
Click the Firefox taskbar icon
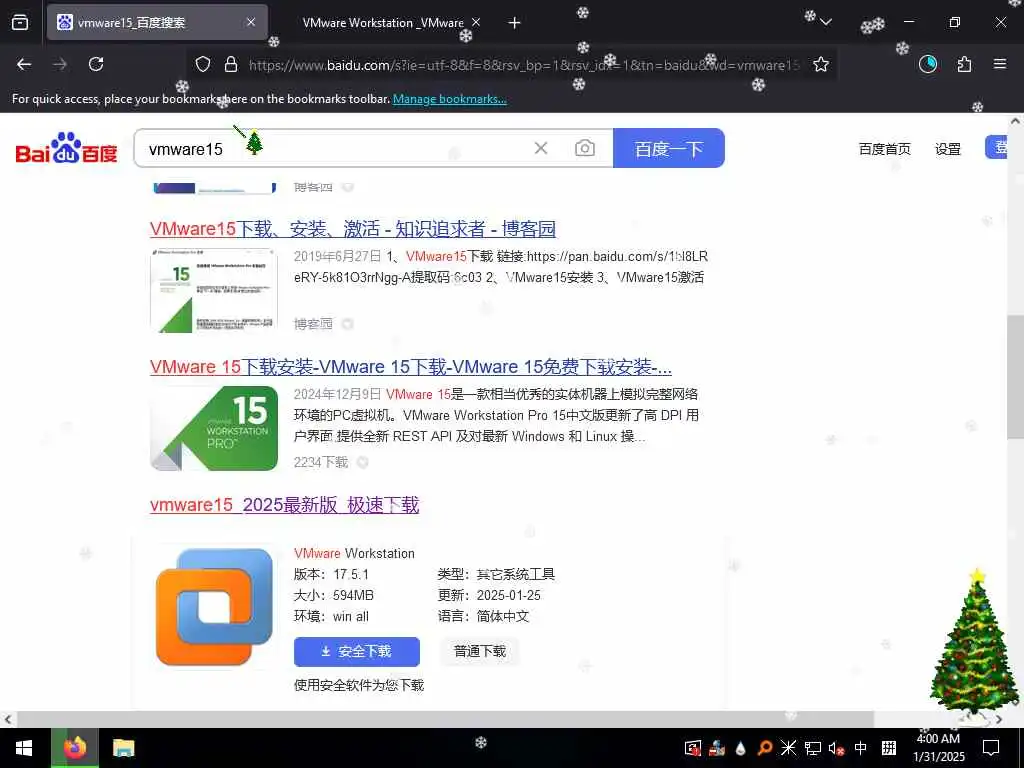(75, 748)
